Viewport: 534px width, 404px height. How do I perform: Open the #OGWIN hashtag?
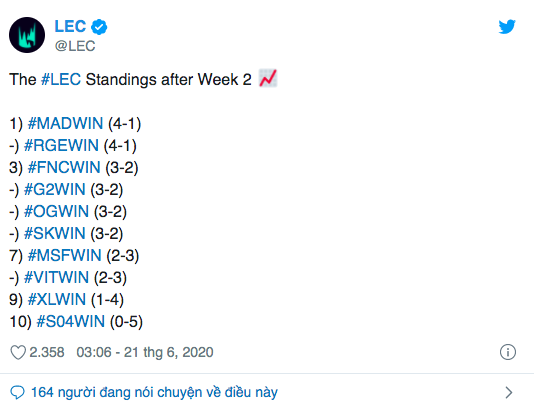coord(56,211)
